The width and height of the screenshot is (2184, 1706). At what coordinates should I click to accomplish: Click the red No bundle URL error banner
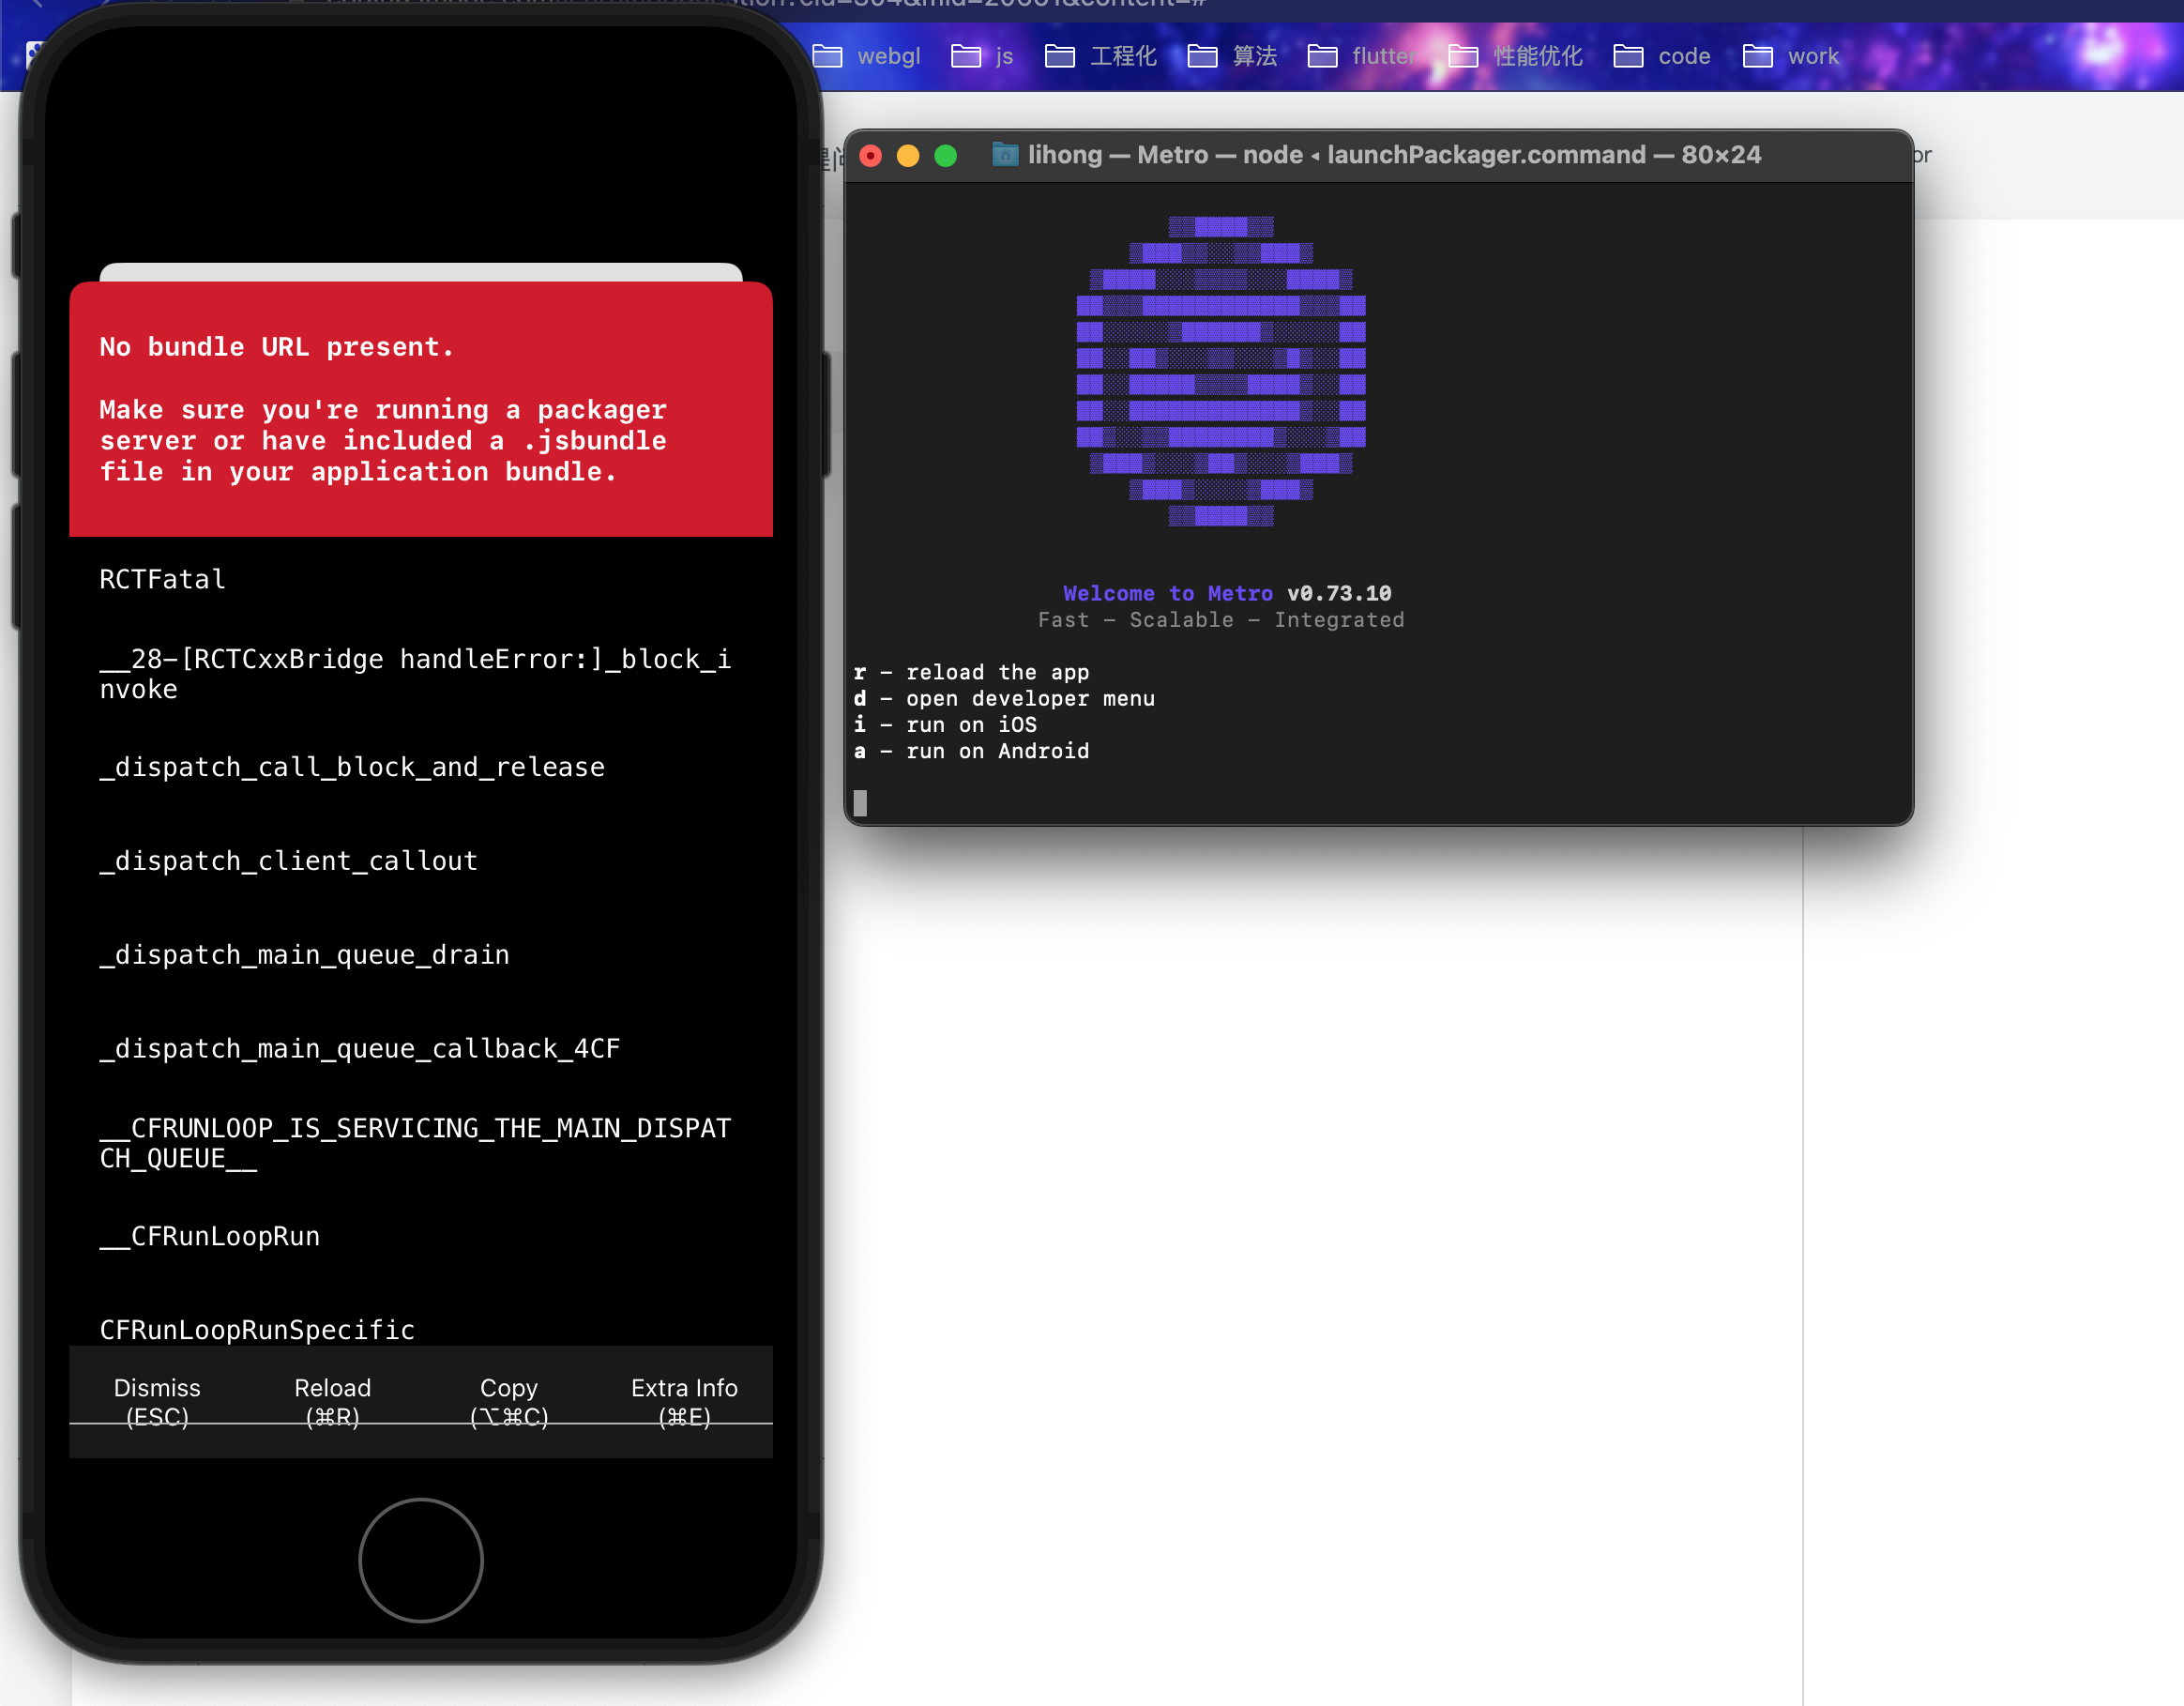[420, 409]
